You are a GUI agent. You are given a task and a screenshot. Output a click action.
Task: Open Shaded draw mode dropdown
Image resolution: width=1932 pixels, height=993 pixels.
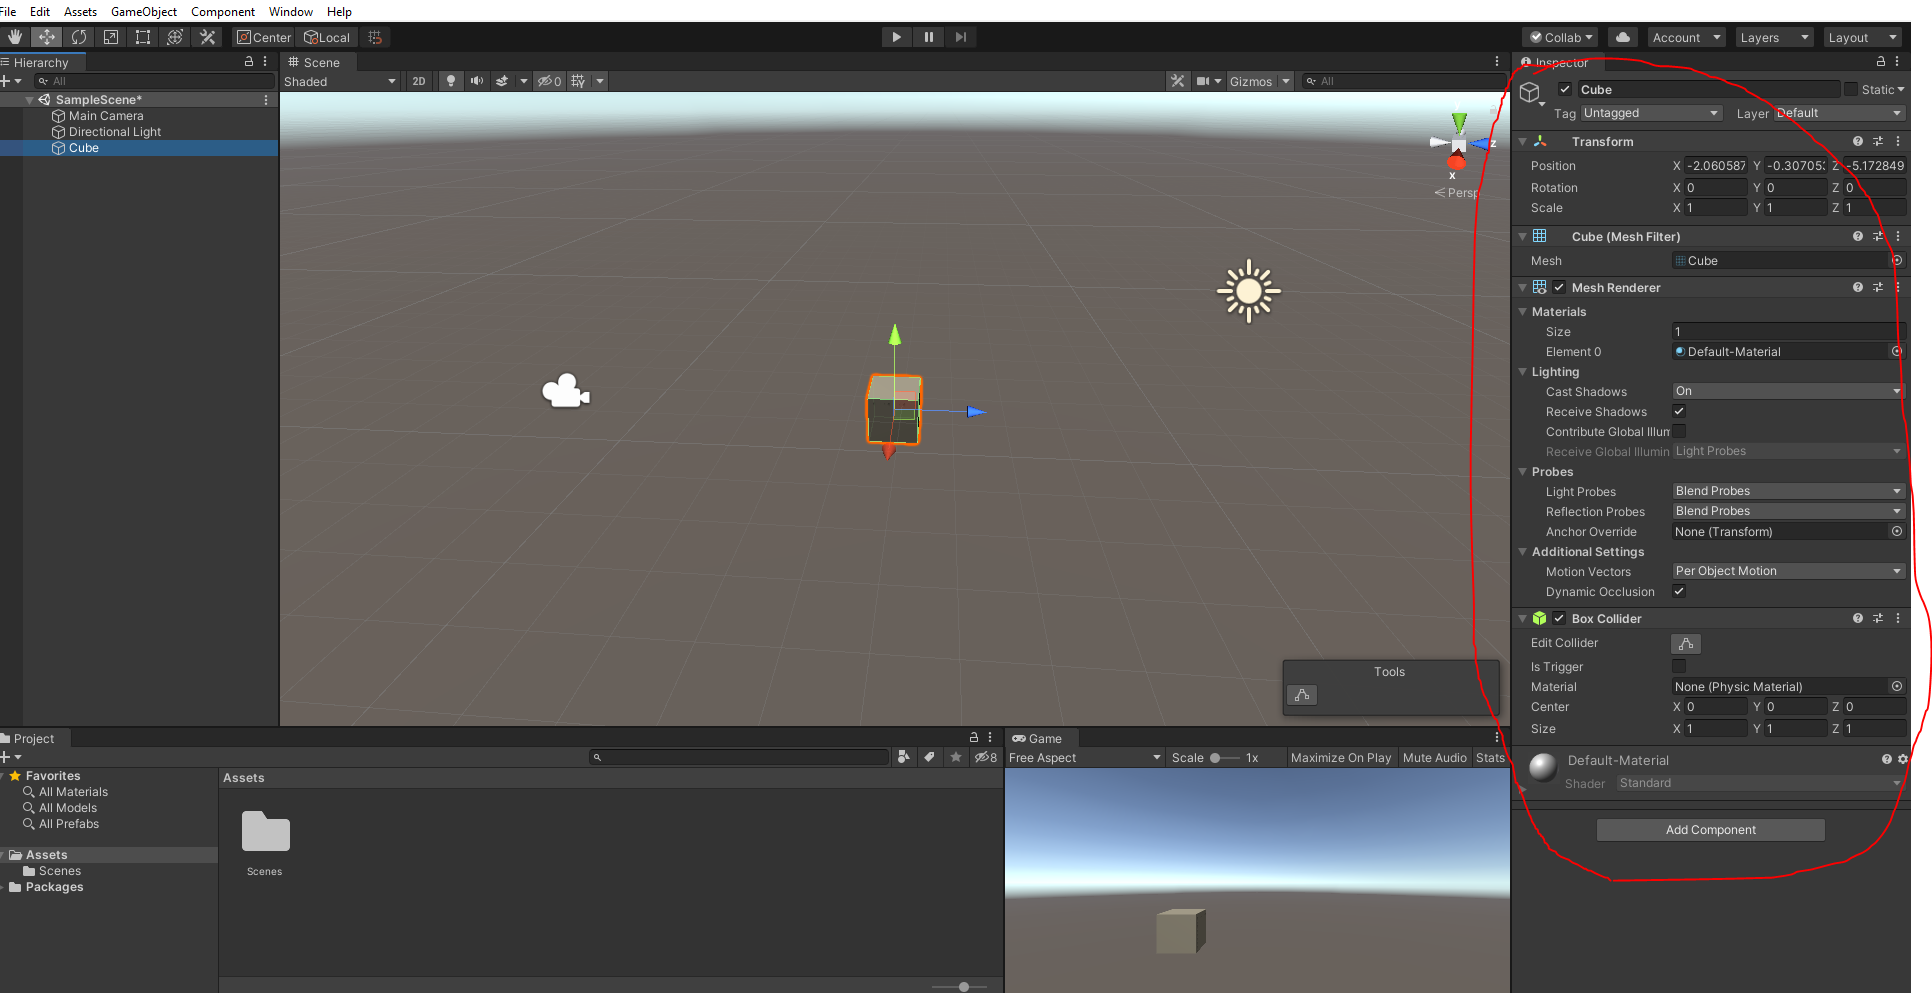340,81
